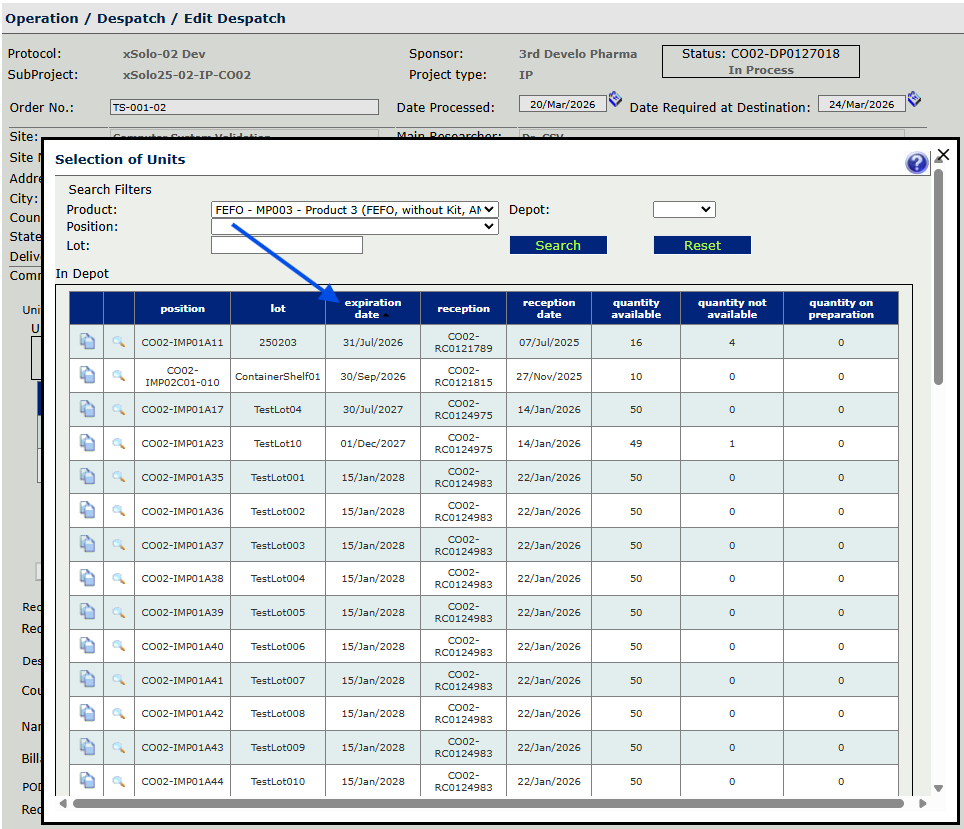
Task: Click magnifier icon for ContainerShelf01 row
Action: pyautogui.click(x=118, y=376)
